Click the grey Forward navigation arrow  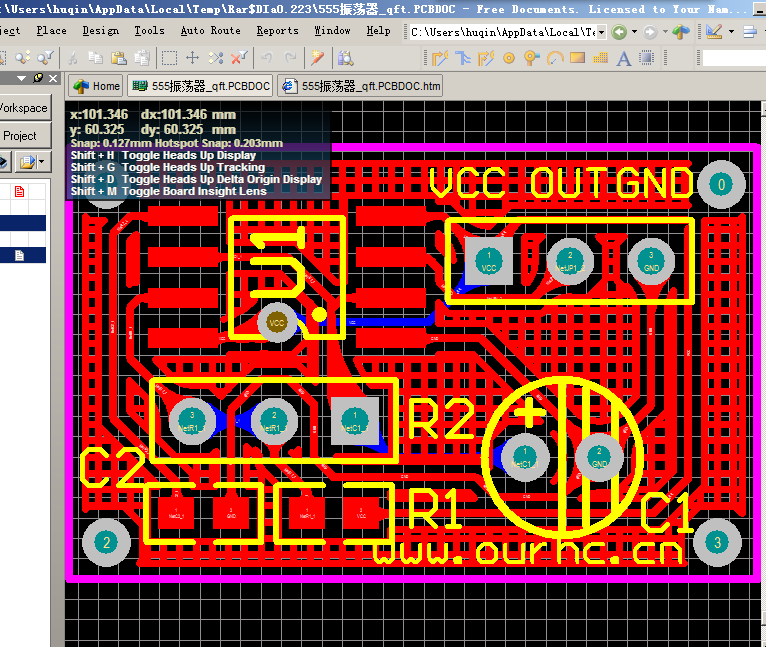click(x=650, y=32)
